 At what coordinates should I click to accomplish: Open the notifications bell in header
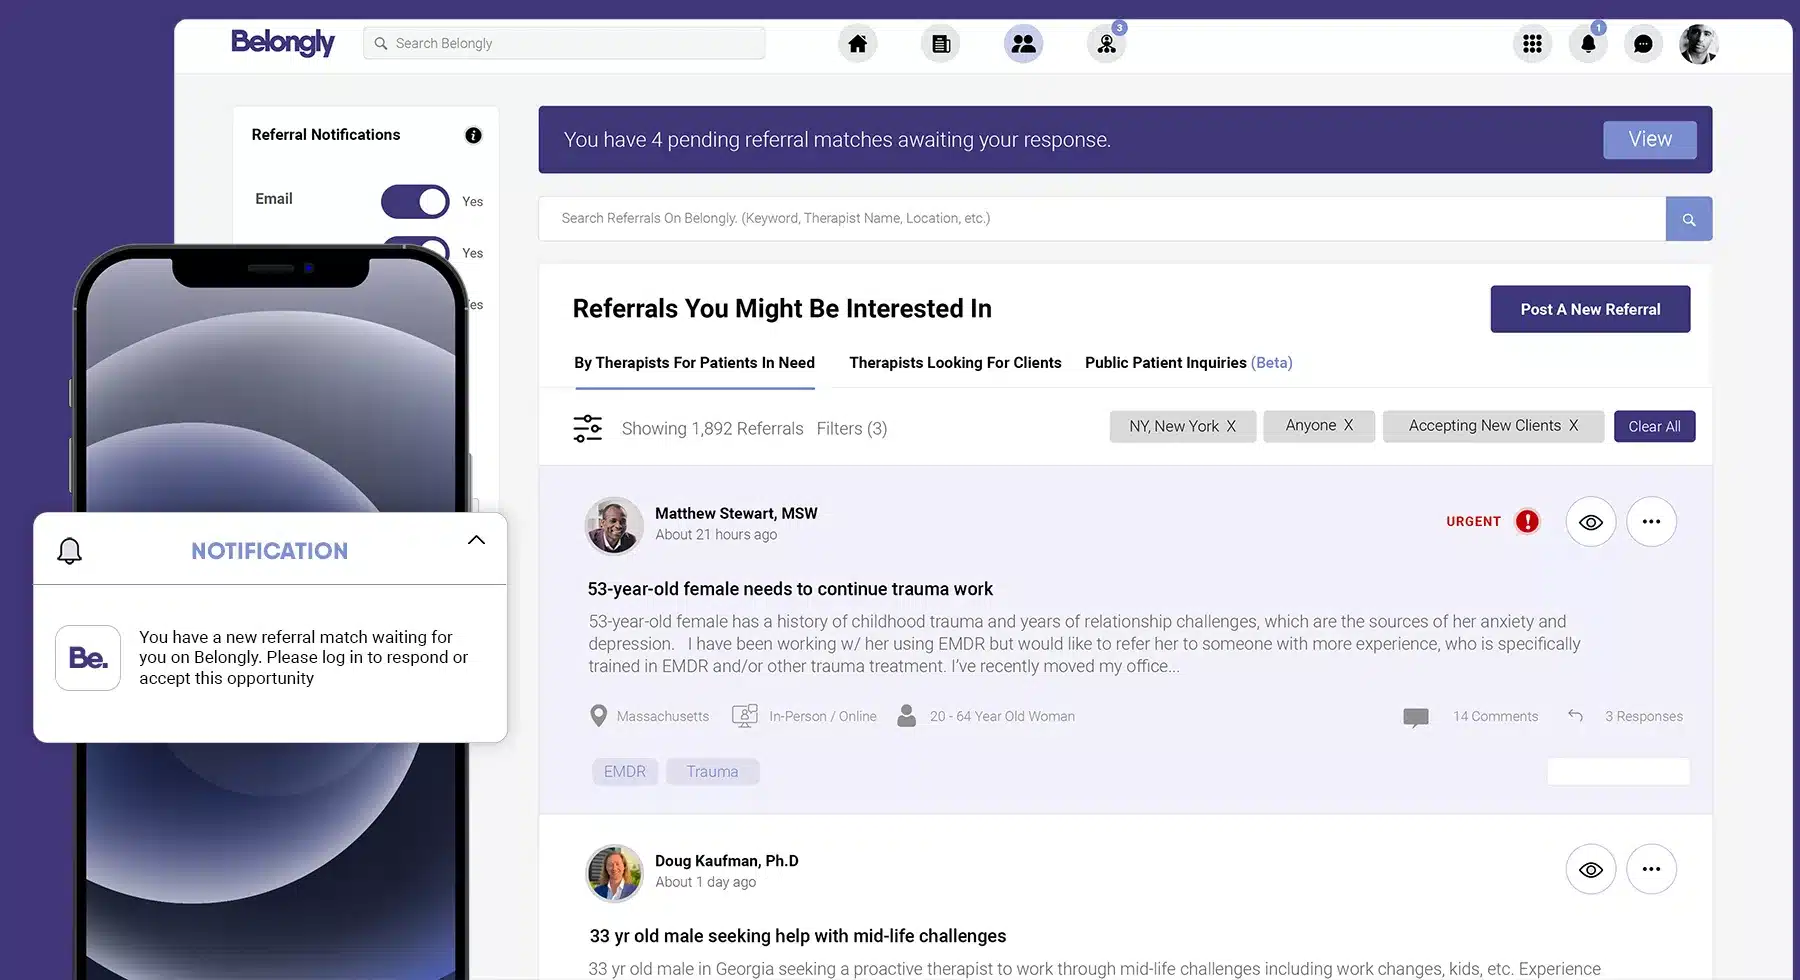pyautogui.click(x=1588, y=44)
